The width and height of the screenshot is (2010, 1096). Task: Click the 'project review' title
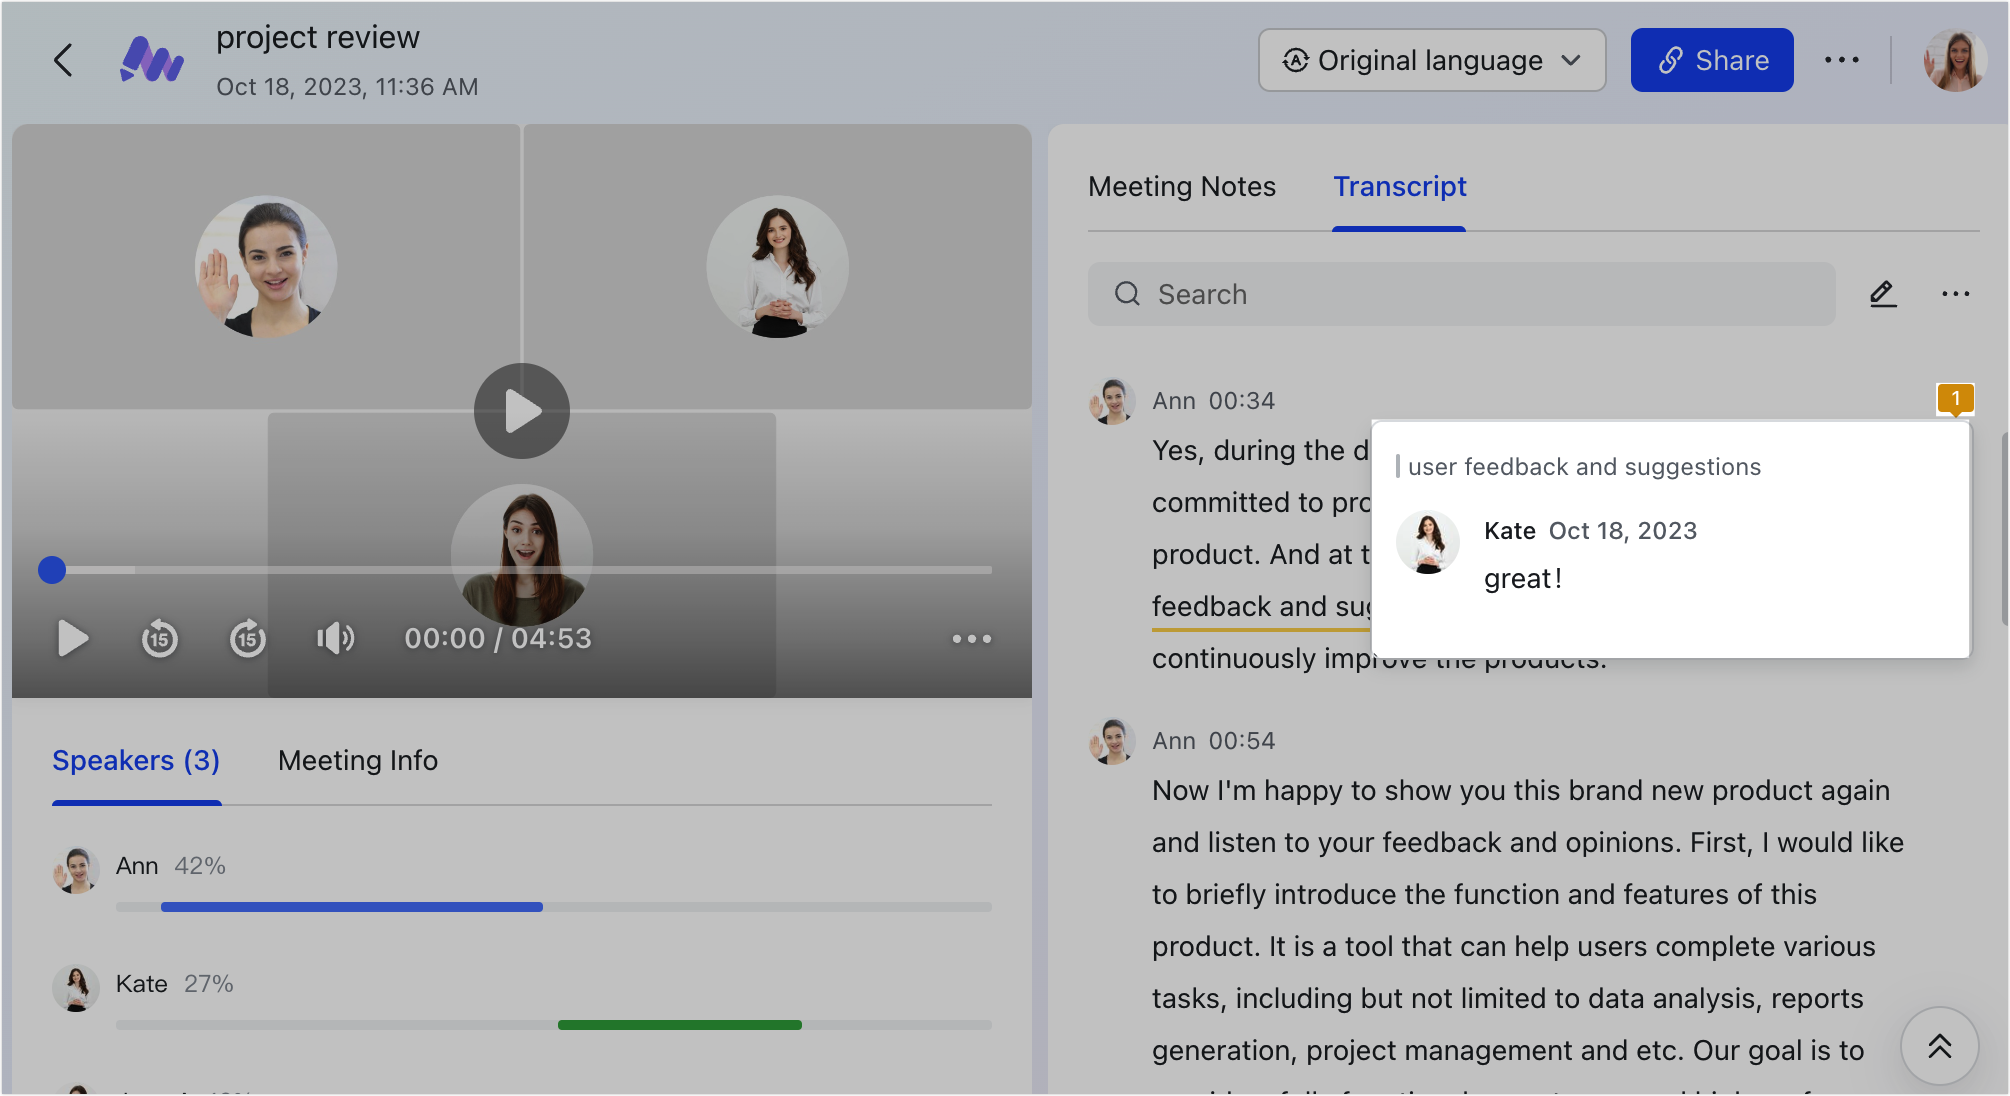(x=318, y=37)
